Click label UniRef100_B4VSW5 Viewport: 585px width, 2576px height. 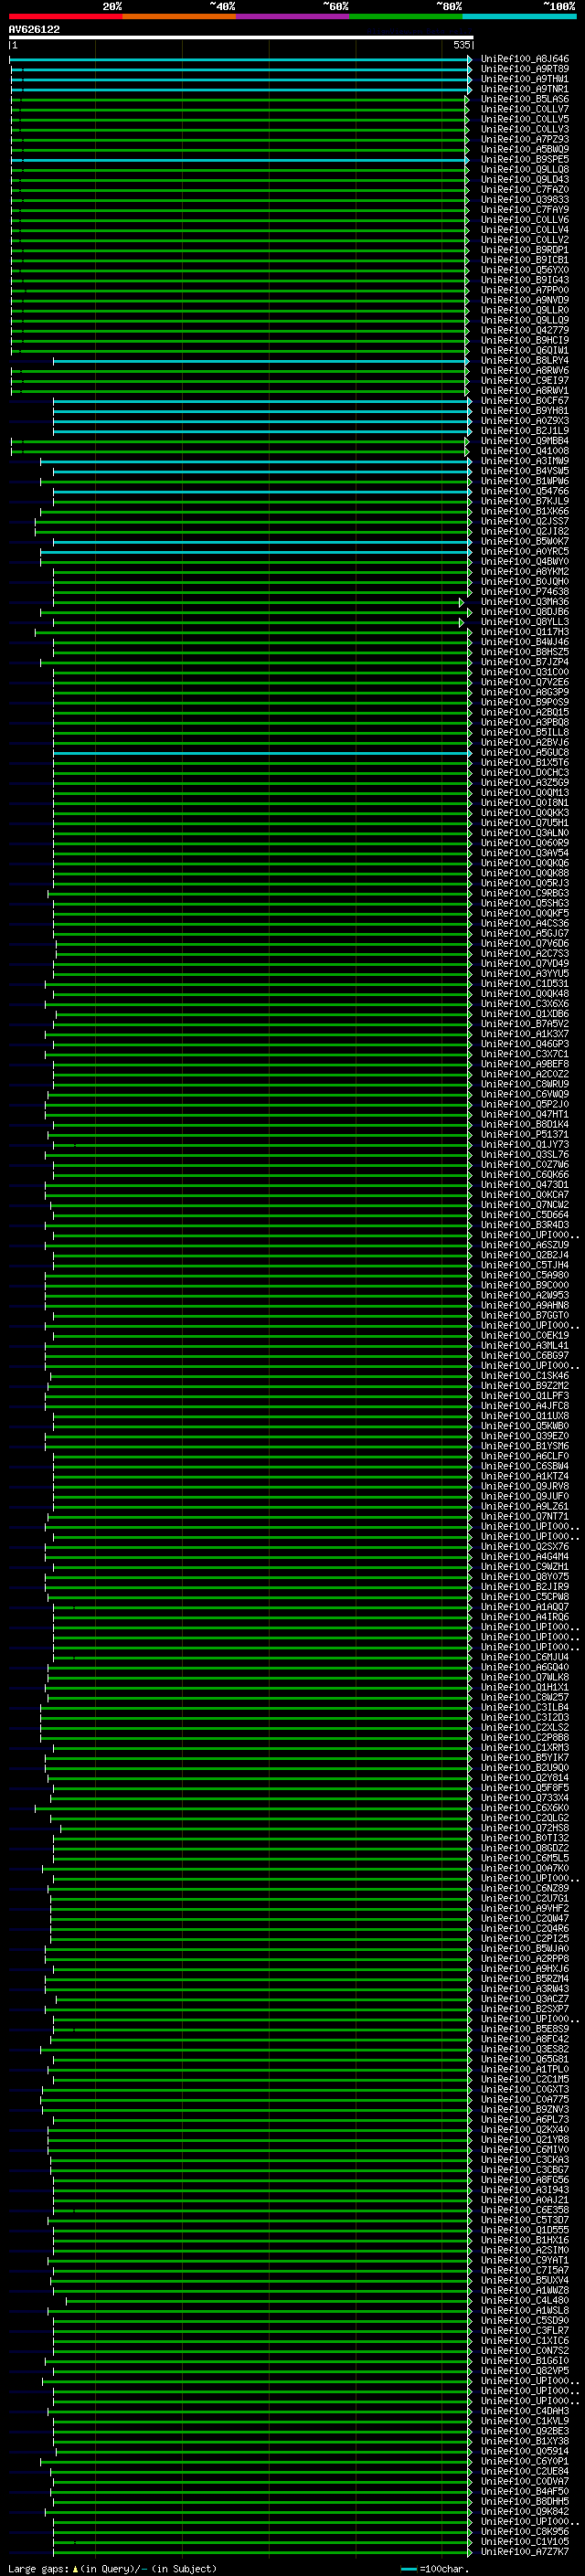click(x=525, y=471)
